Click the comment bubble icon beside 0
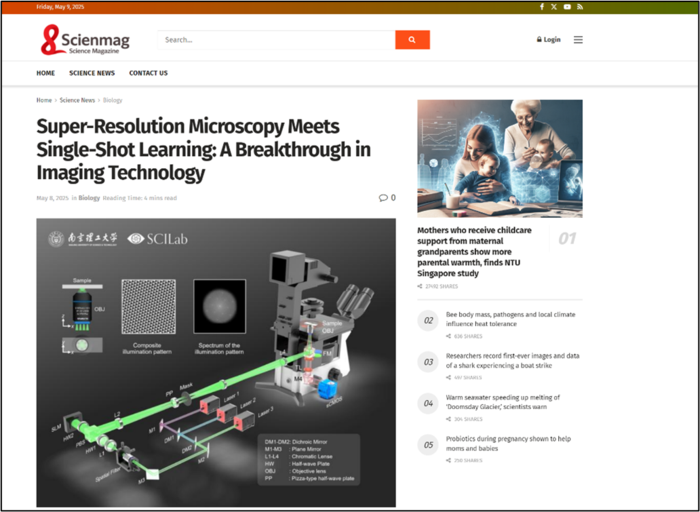The height and width of the screenshot is (512, 700). [383, 198]
